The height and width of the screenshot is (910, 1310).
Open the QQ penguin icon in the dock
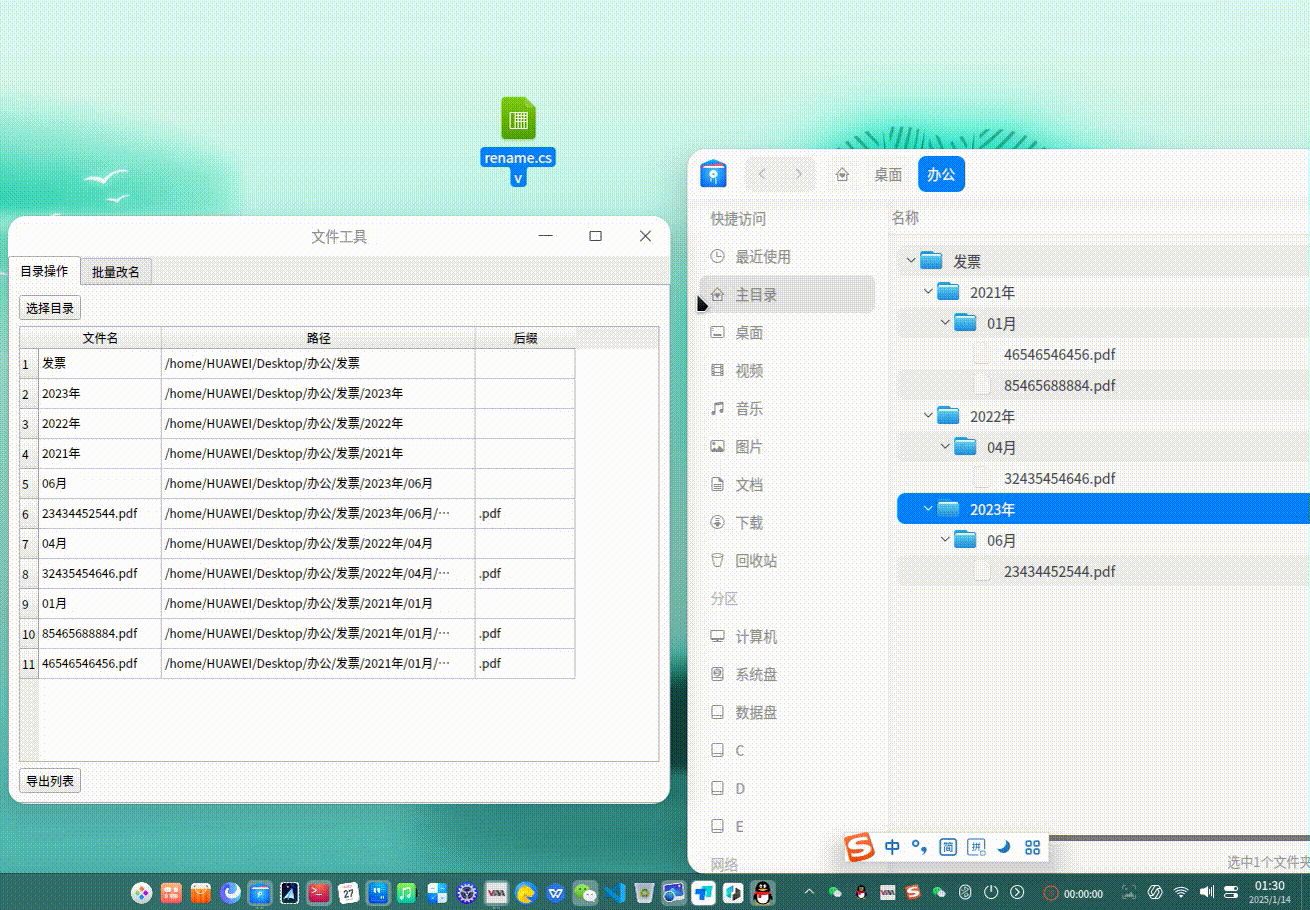pos(761,892)
